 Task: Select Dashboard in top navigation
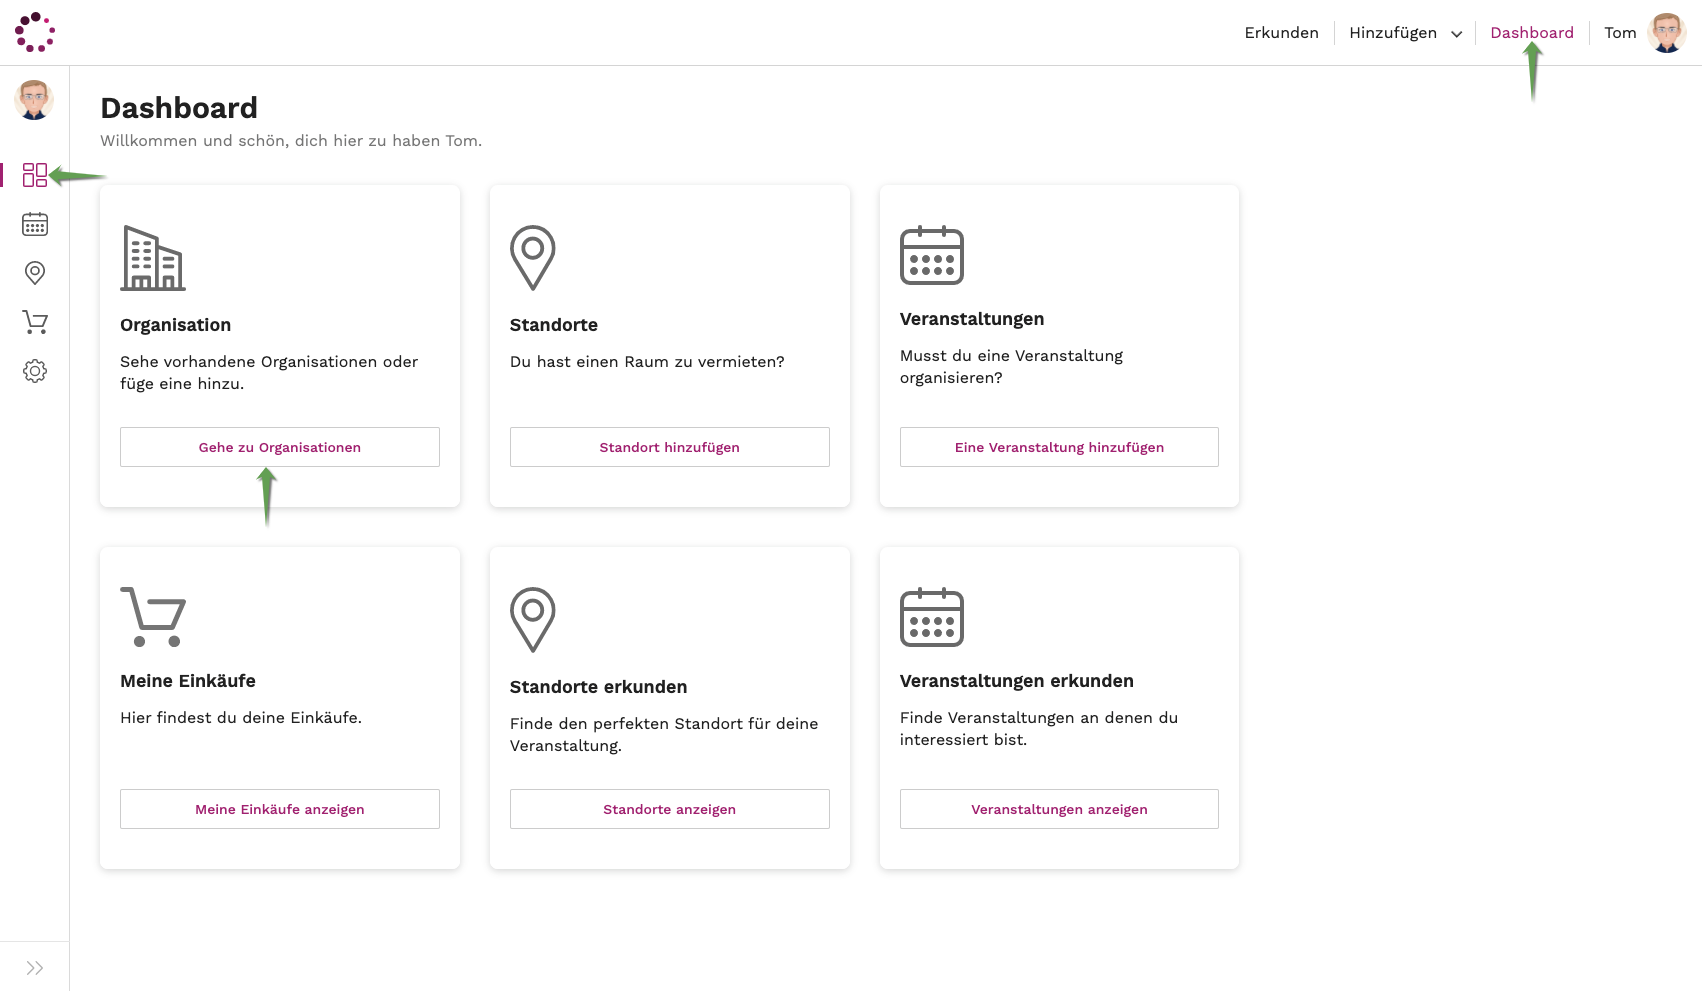(x=1531, y=33)
